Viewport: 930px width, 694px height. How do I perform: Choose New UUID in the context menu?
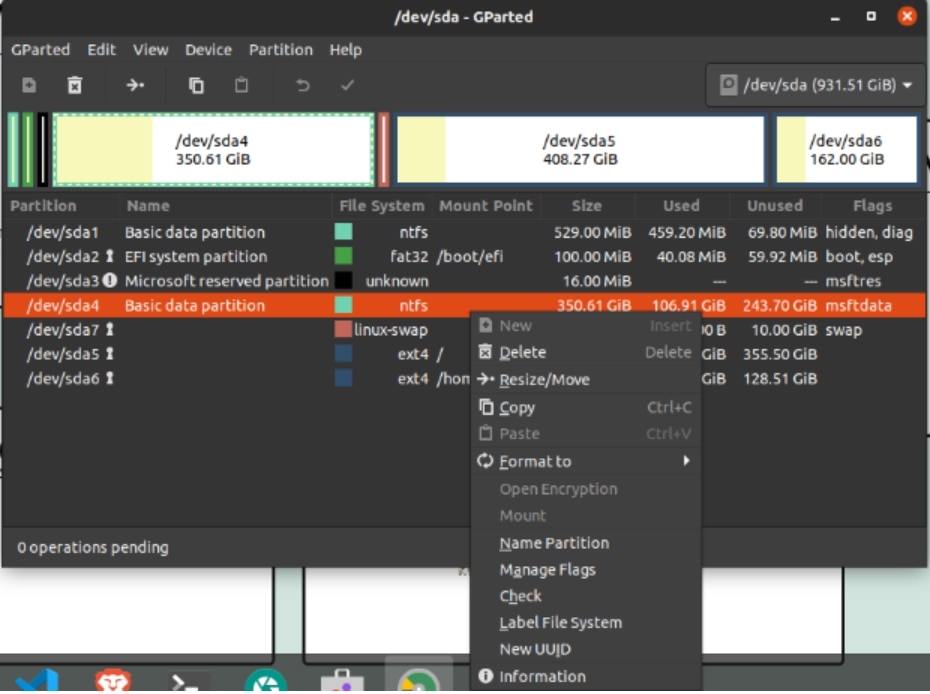(x=585, y=650)
